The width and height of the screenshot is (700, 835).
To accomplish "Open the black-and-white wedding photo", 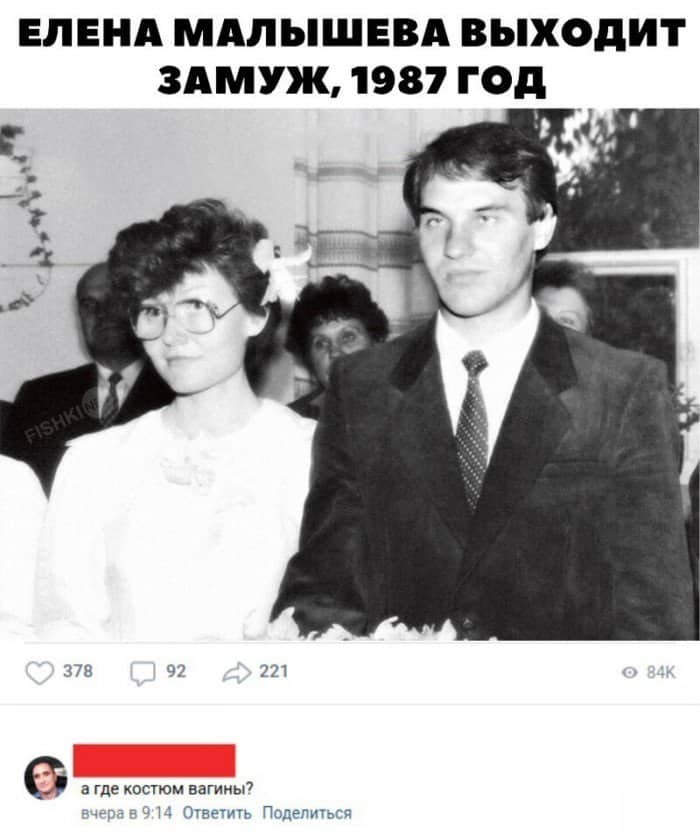I will 350,374.
